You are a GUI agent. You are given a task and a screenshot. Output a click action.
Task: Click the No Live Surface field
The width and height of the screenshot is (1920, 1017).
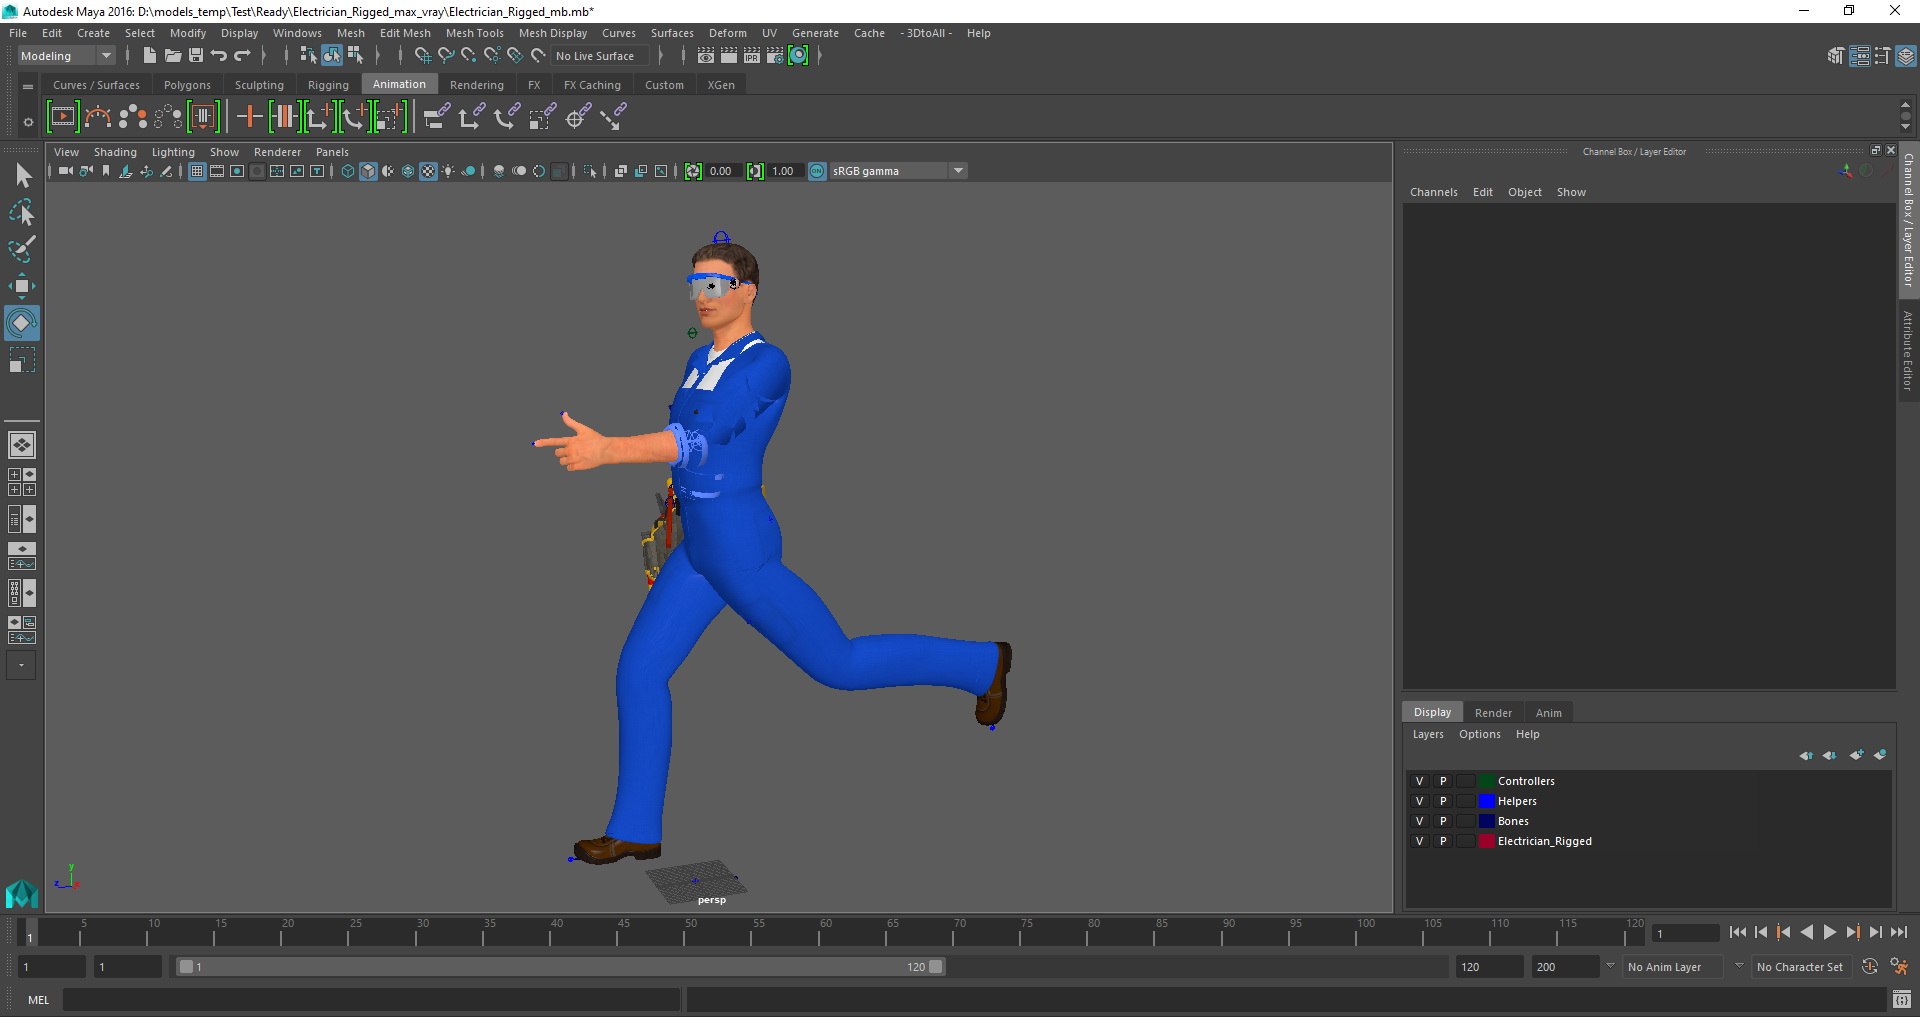point(601,56)
